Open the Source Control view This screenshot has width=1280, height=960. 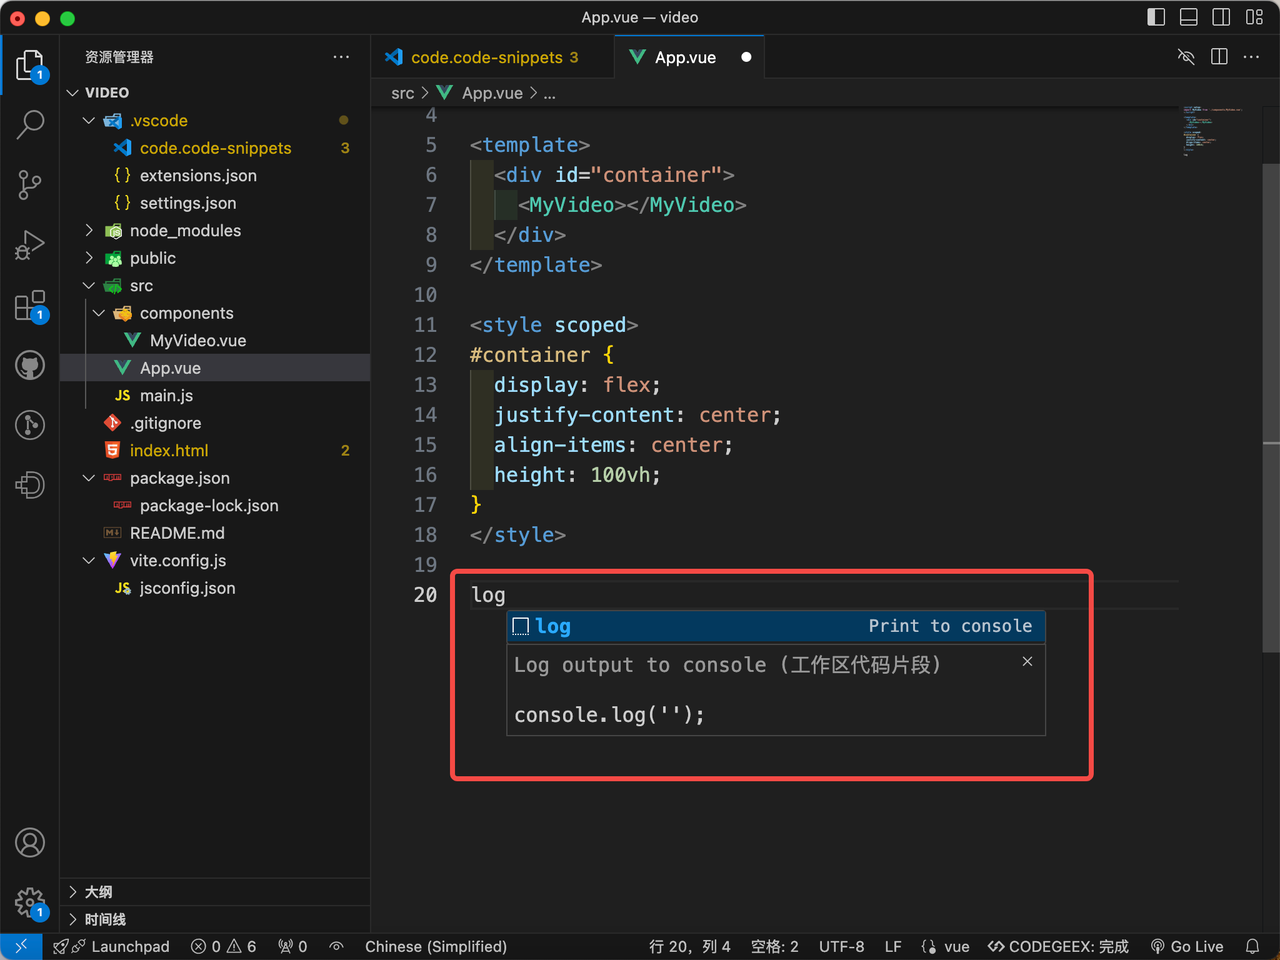(30, 185)
